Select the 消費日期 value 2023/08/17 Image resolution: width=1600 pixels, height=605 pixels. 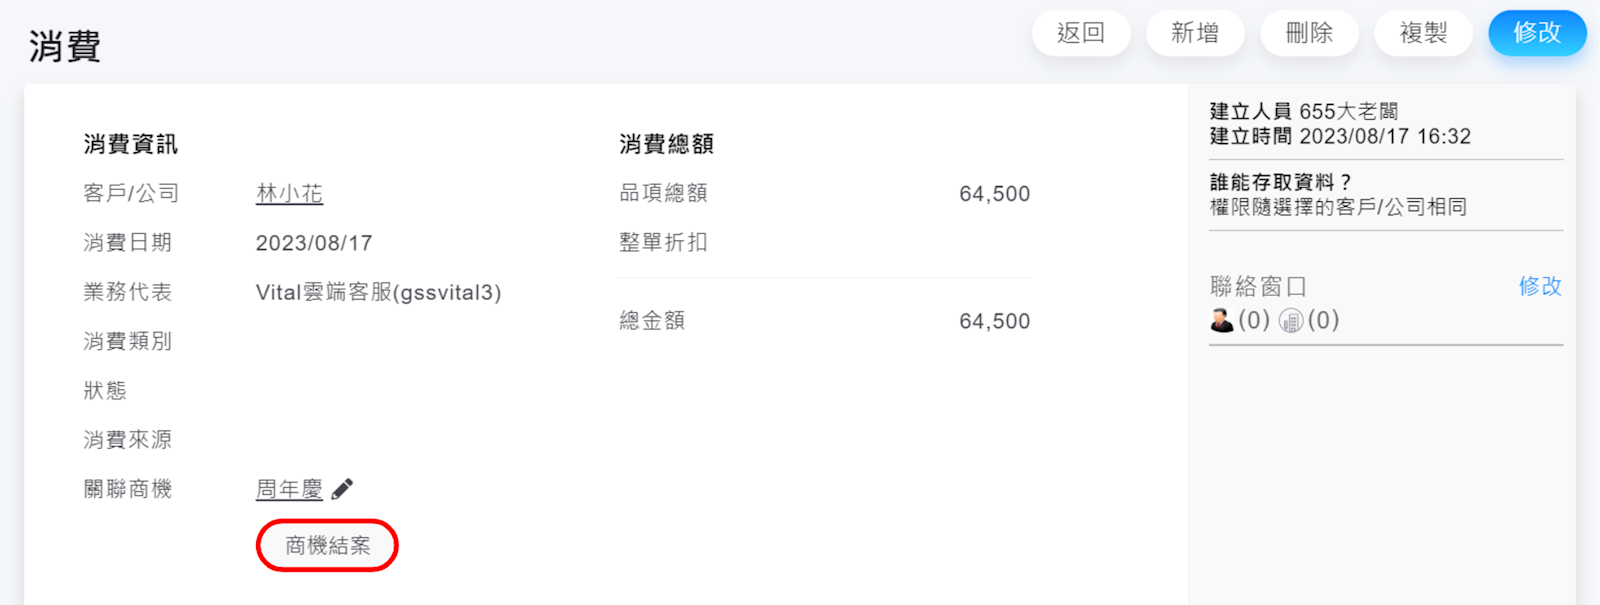point(314,243)
